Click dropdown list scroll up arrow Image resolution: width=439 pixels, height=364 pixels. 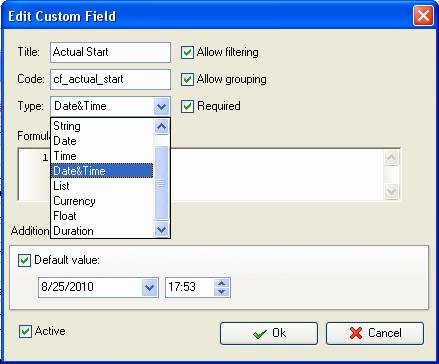coord(162,127)
